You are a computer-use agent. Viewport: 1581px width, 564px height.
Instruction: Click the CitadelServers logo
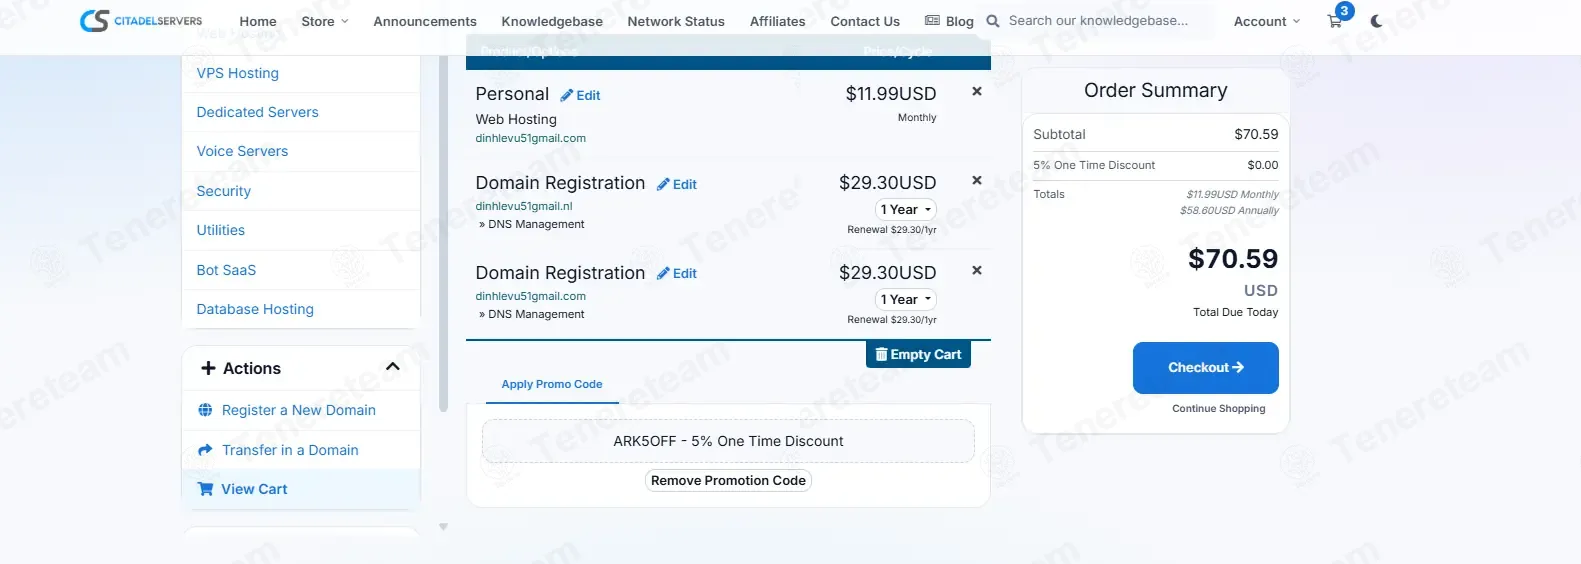(x=141, y=21)
